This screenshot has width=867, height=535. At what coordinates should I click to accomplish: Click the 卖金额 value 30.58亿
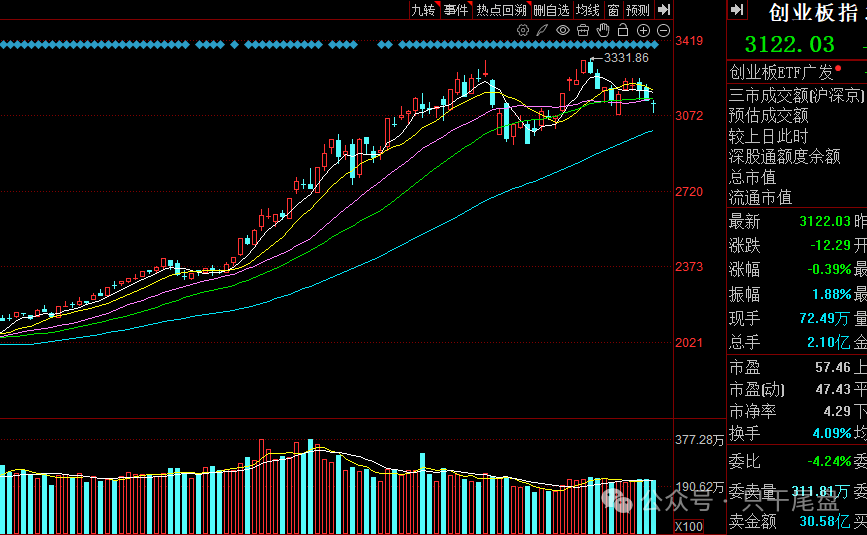click(x=825, y=521)
